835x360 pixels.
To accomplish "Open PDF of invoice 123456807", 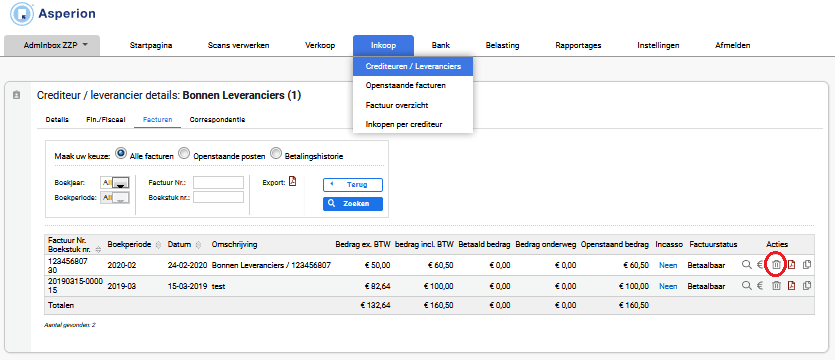I will click(x=791, y=265).
